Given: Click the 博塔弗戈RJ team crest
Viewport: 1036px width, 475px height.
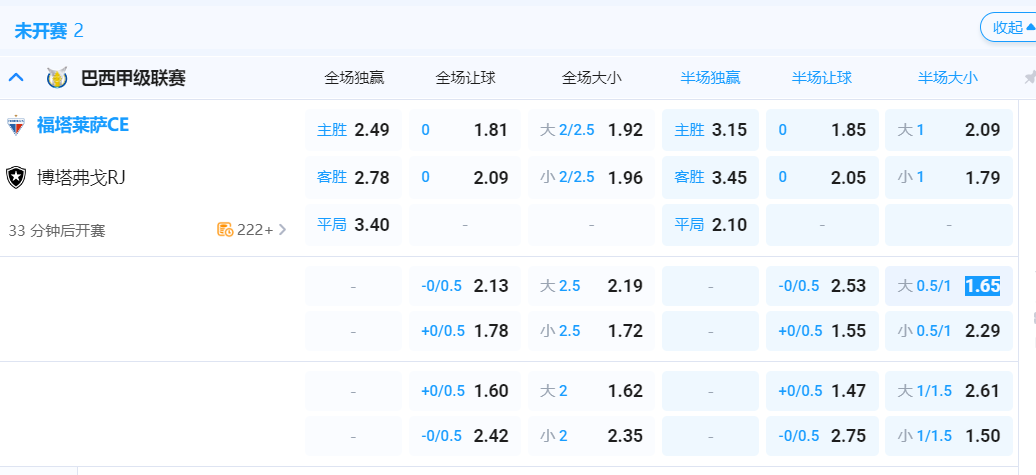Looking at the screenshot, I should (x=16, y=178).
